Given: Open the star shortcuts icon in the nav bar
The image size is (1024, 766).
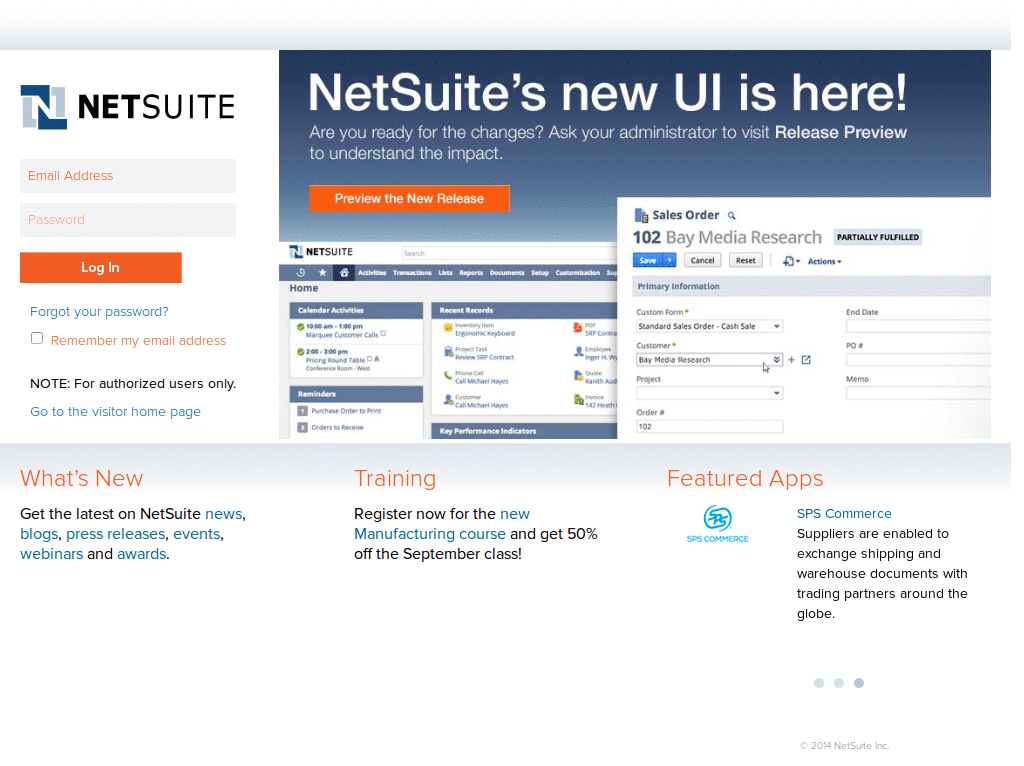Looking at the screenshot, I should pos(323,271).
